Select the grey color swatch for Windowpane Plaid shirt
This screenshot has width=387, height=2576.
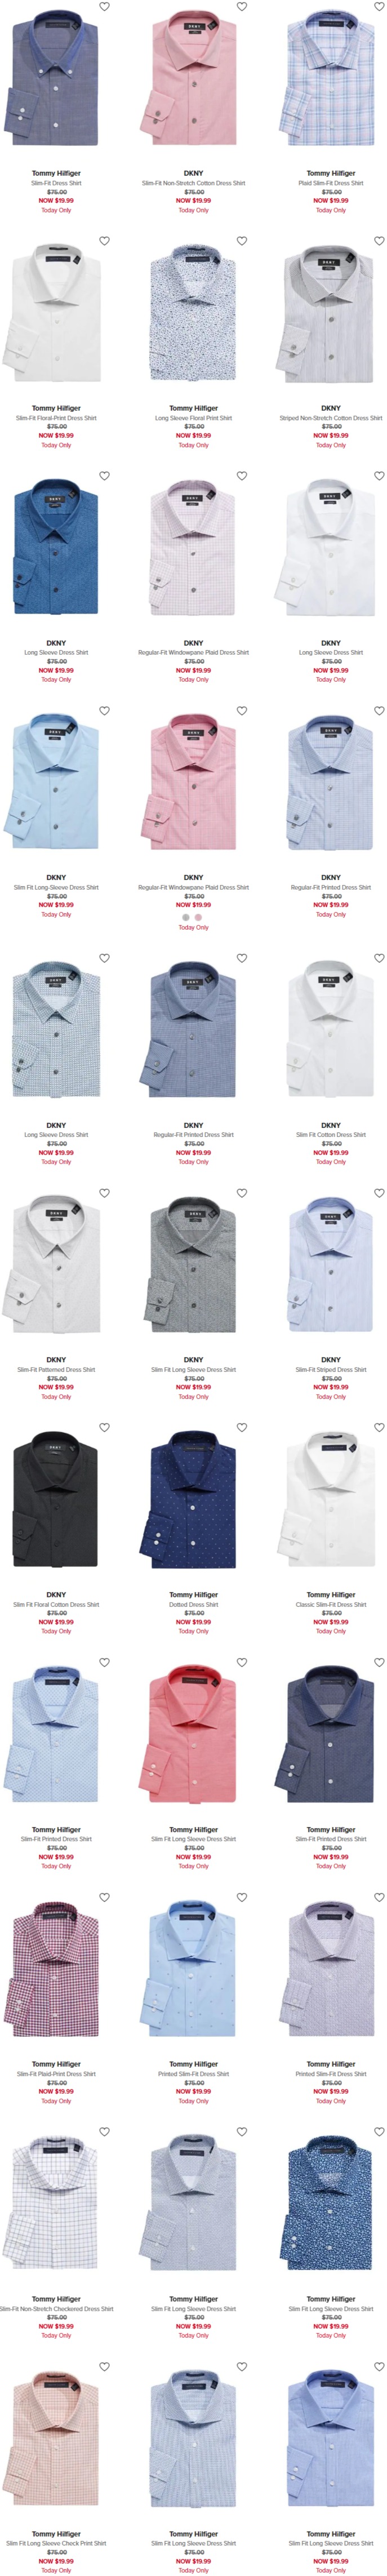coord(186,917)
